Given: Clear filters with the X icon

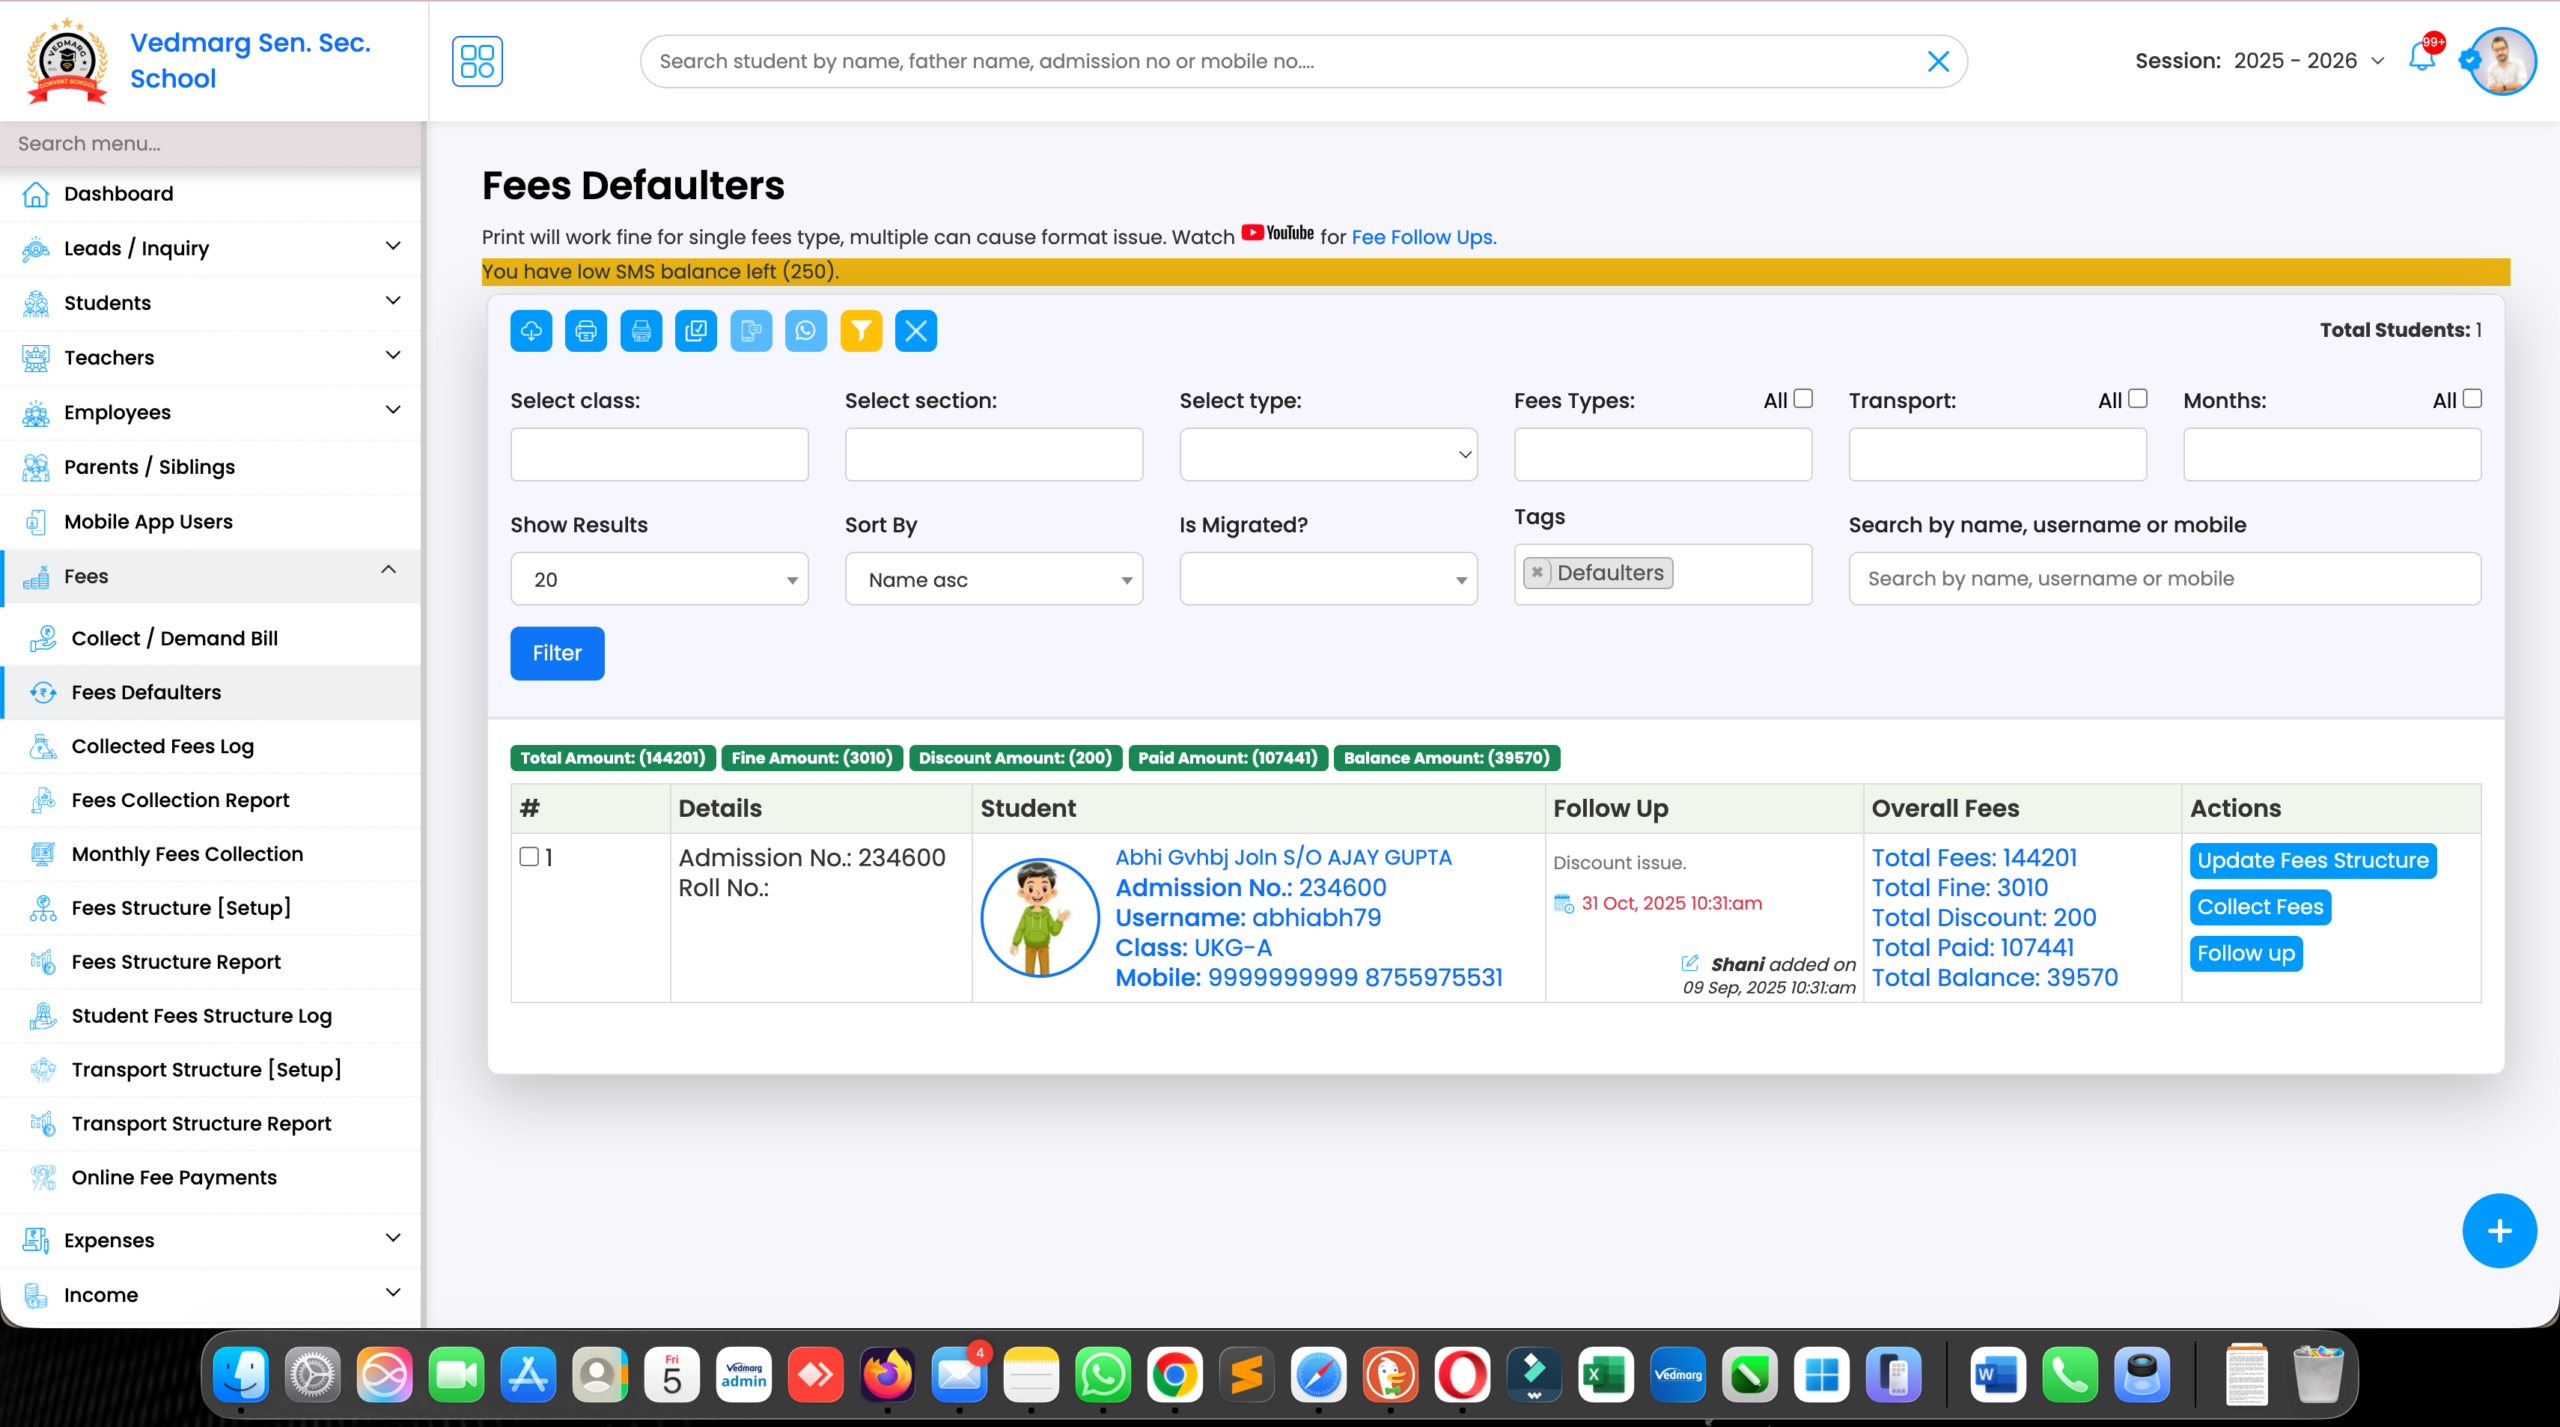Looking at the screenshot, I should coord(916,330).
